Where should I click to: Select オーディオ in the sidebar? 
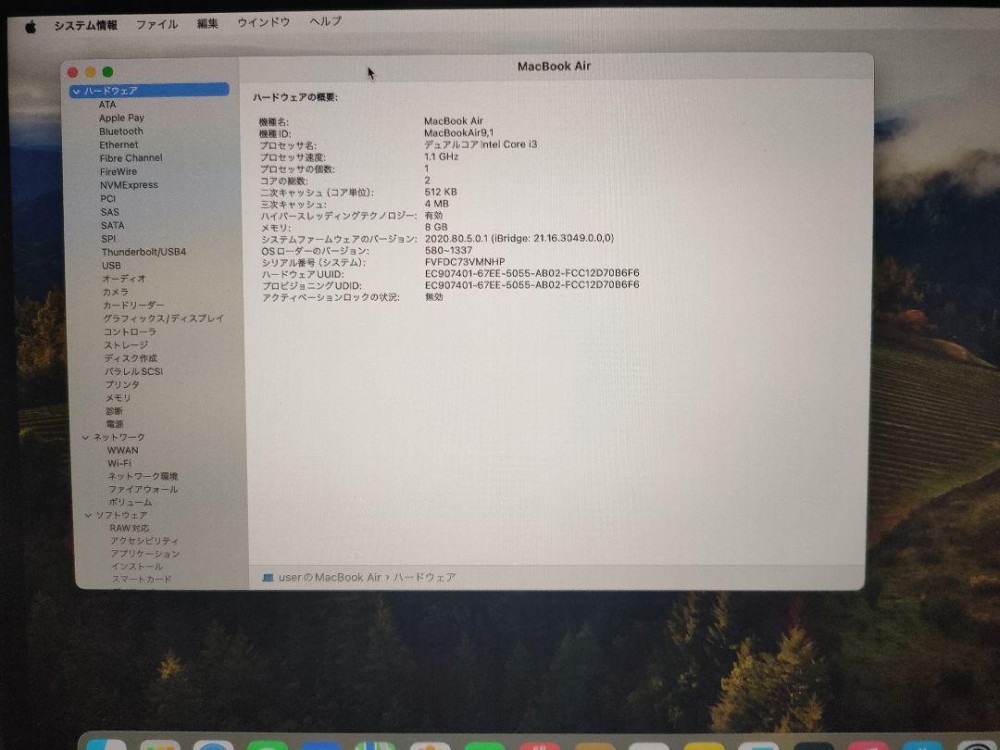point(124,279)
